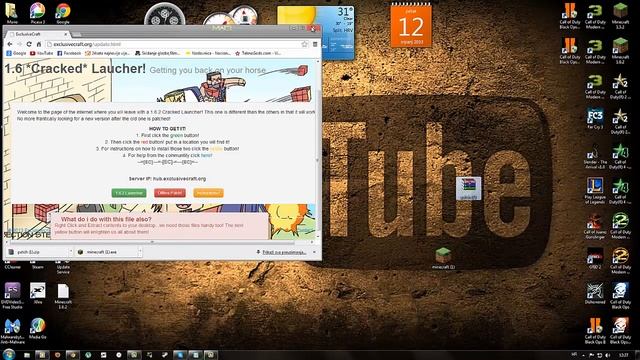Image resolution: width=640 pixels, height=360 pixels.
Task: Select the Play League of Legends icon
Action: pyautogui.click(x=595, y=191)
